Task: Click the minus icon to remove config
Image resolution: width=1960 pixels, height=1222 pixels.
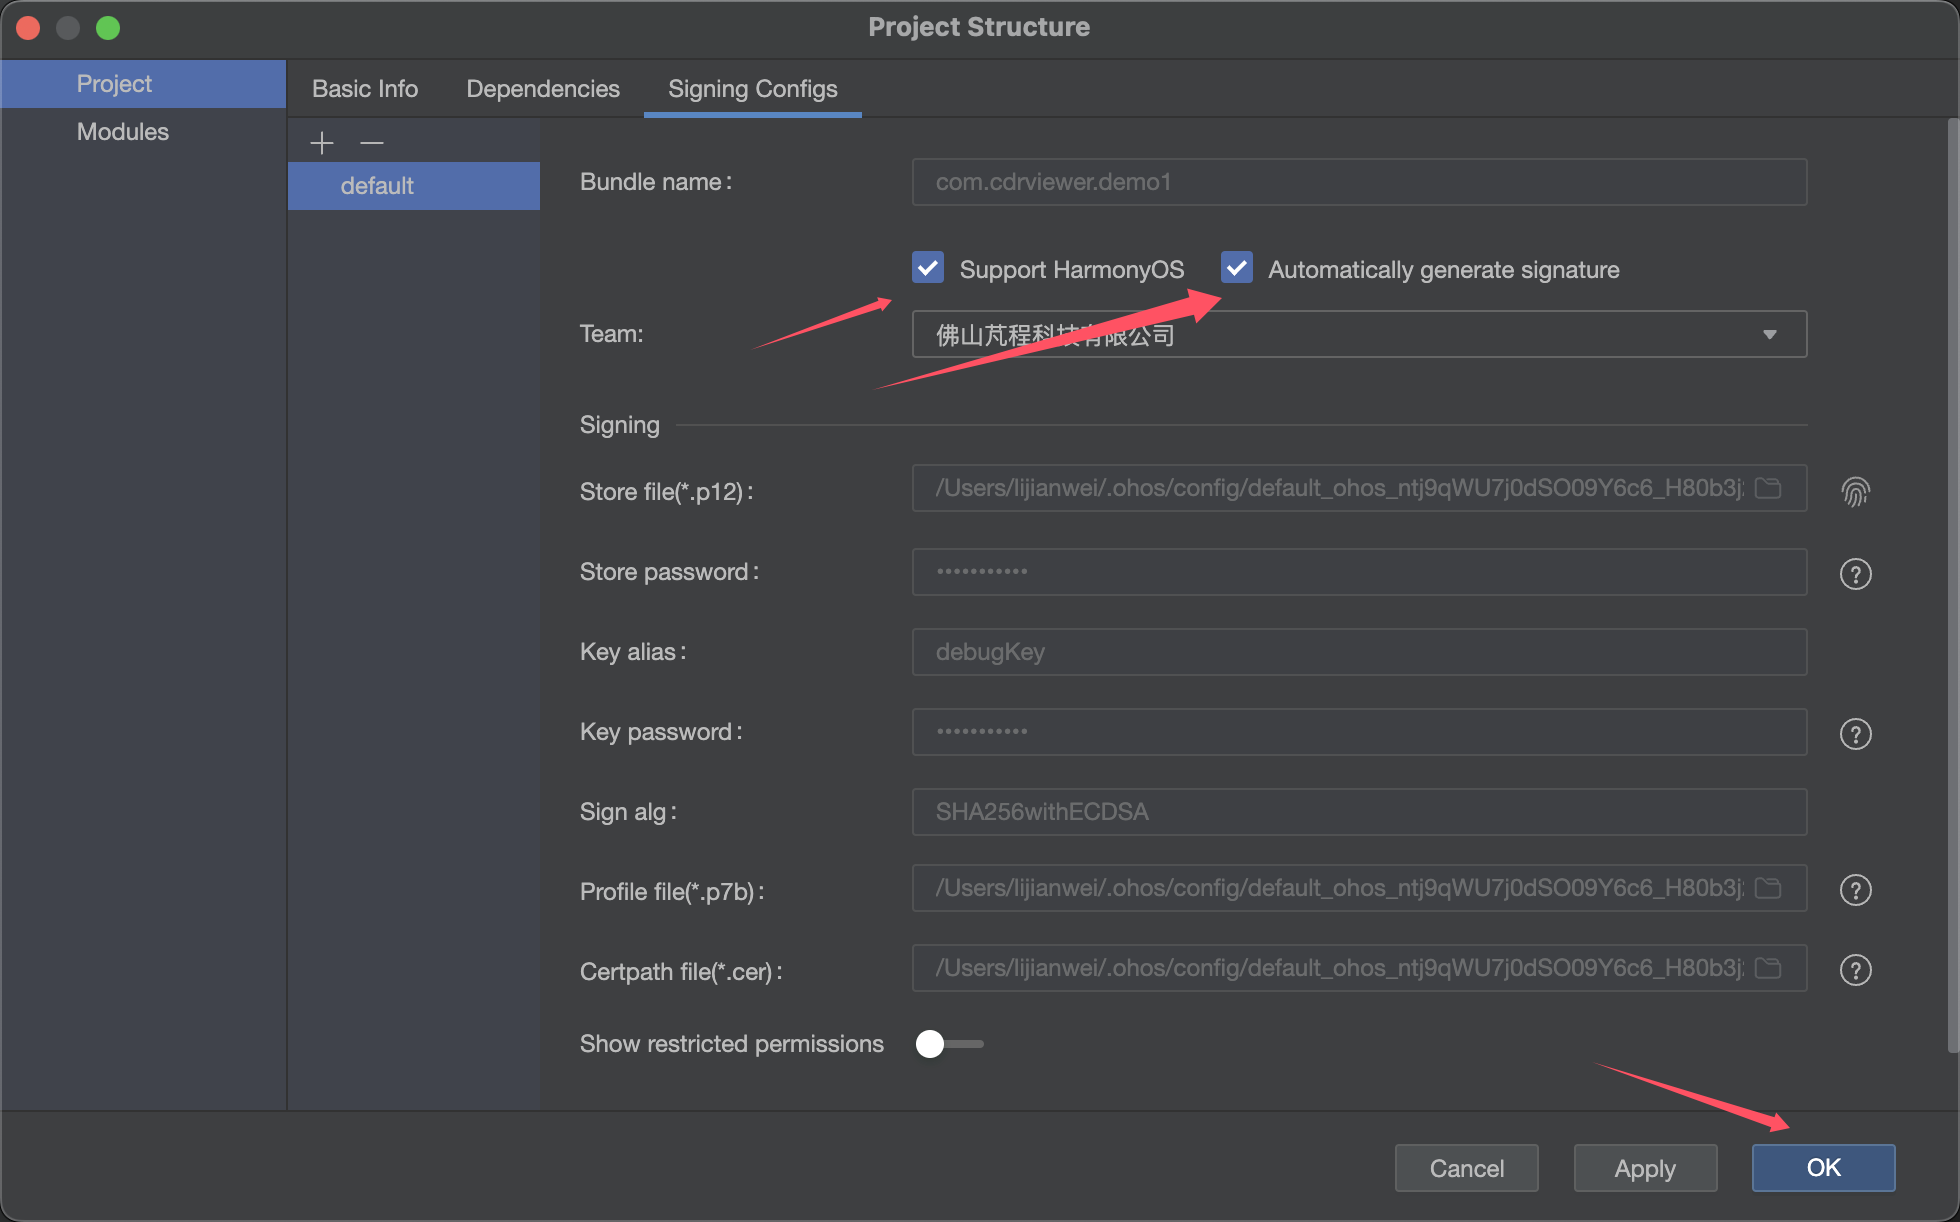Action: [x=372, y=143]
